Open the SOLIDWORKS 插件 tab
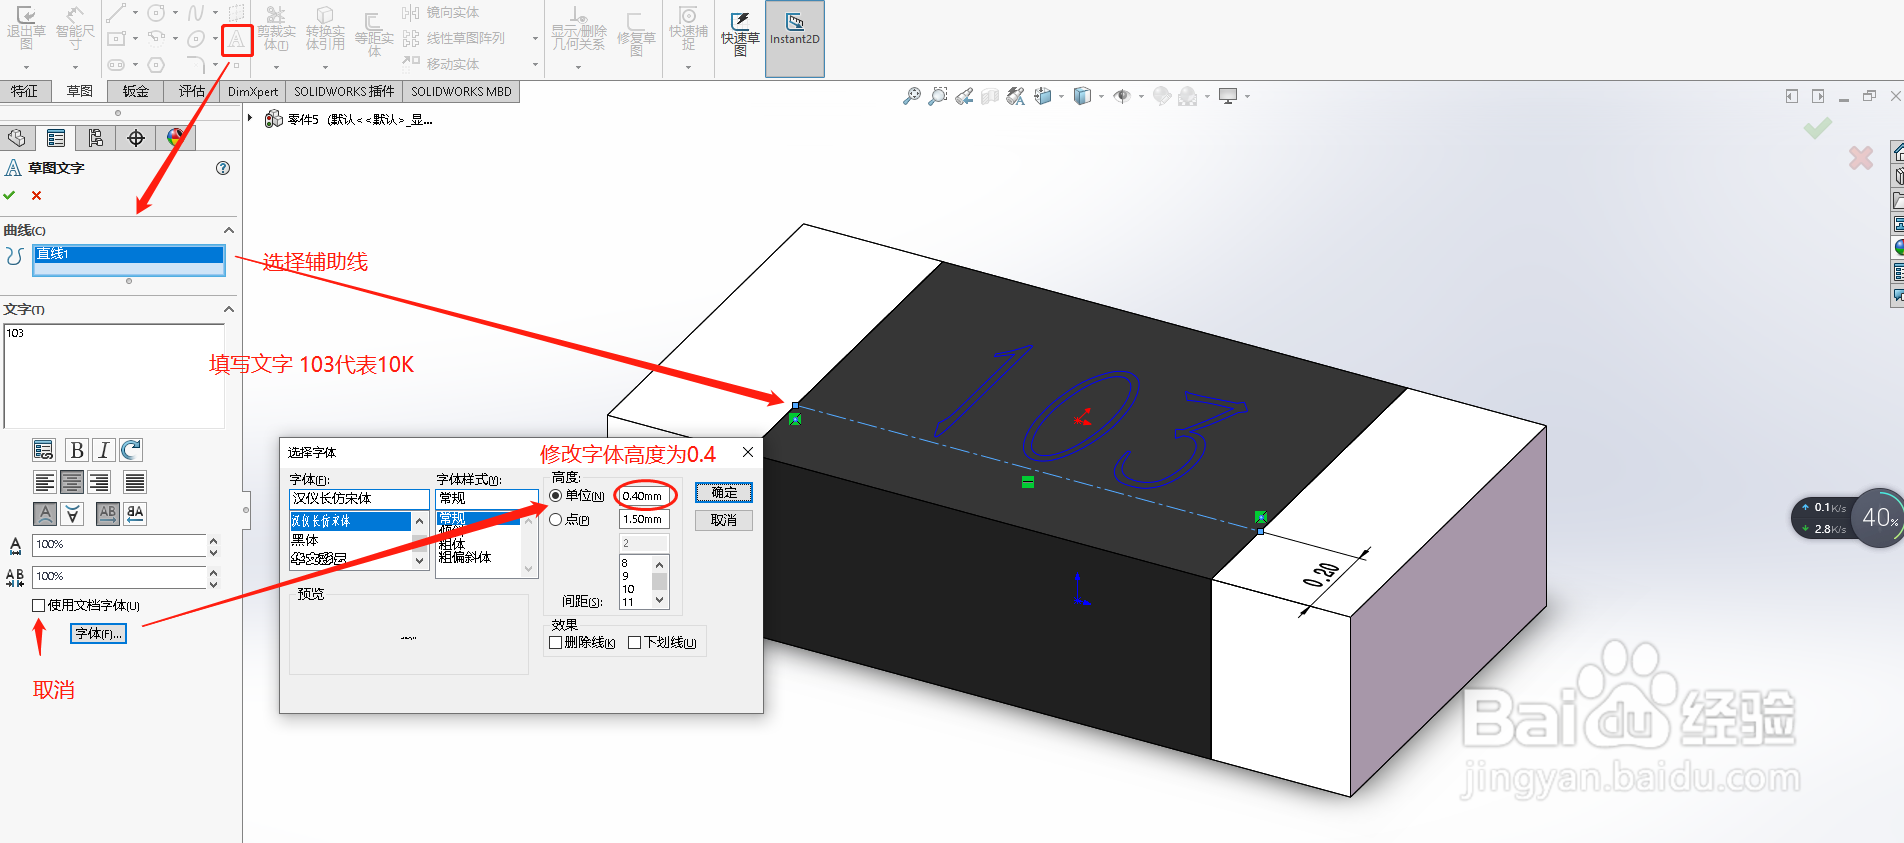This screenshot has height=843, width=1904. click(344, 91)
